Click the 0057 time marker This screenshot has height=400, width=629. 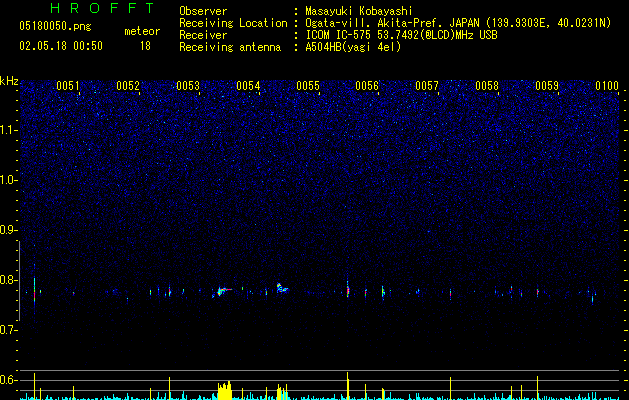coord(427,86)
